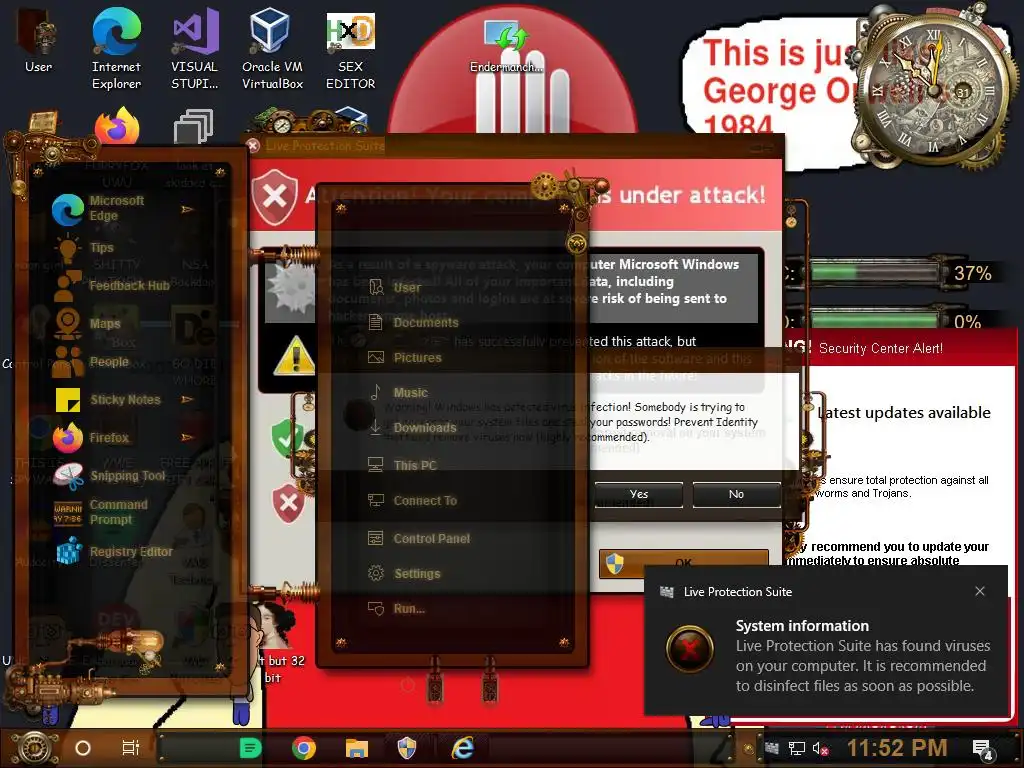
Task: Click the green check shield icon
Action: click(x=286, y=438)
